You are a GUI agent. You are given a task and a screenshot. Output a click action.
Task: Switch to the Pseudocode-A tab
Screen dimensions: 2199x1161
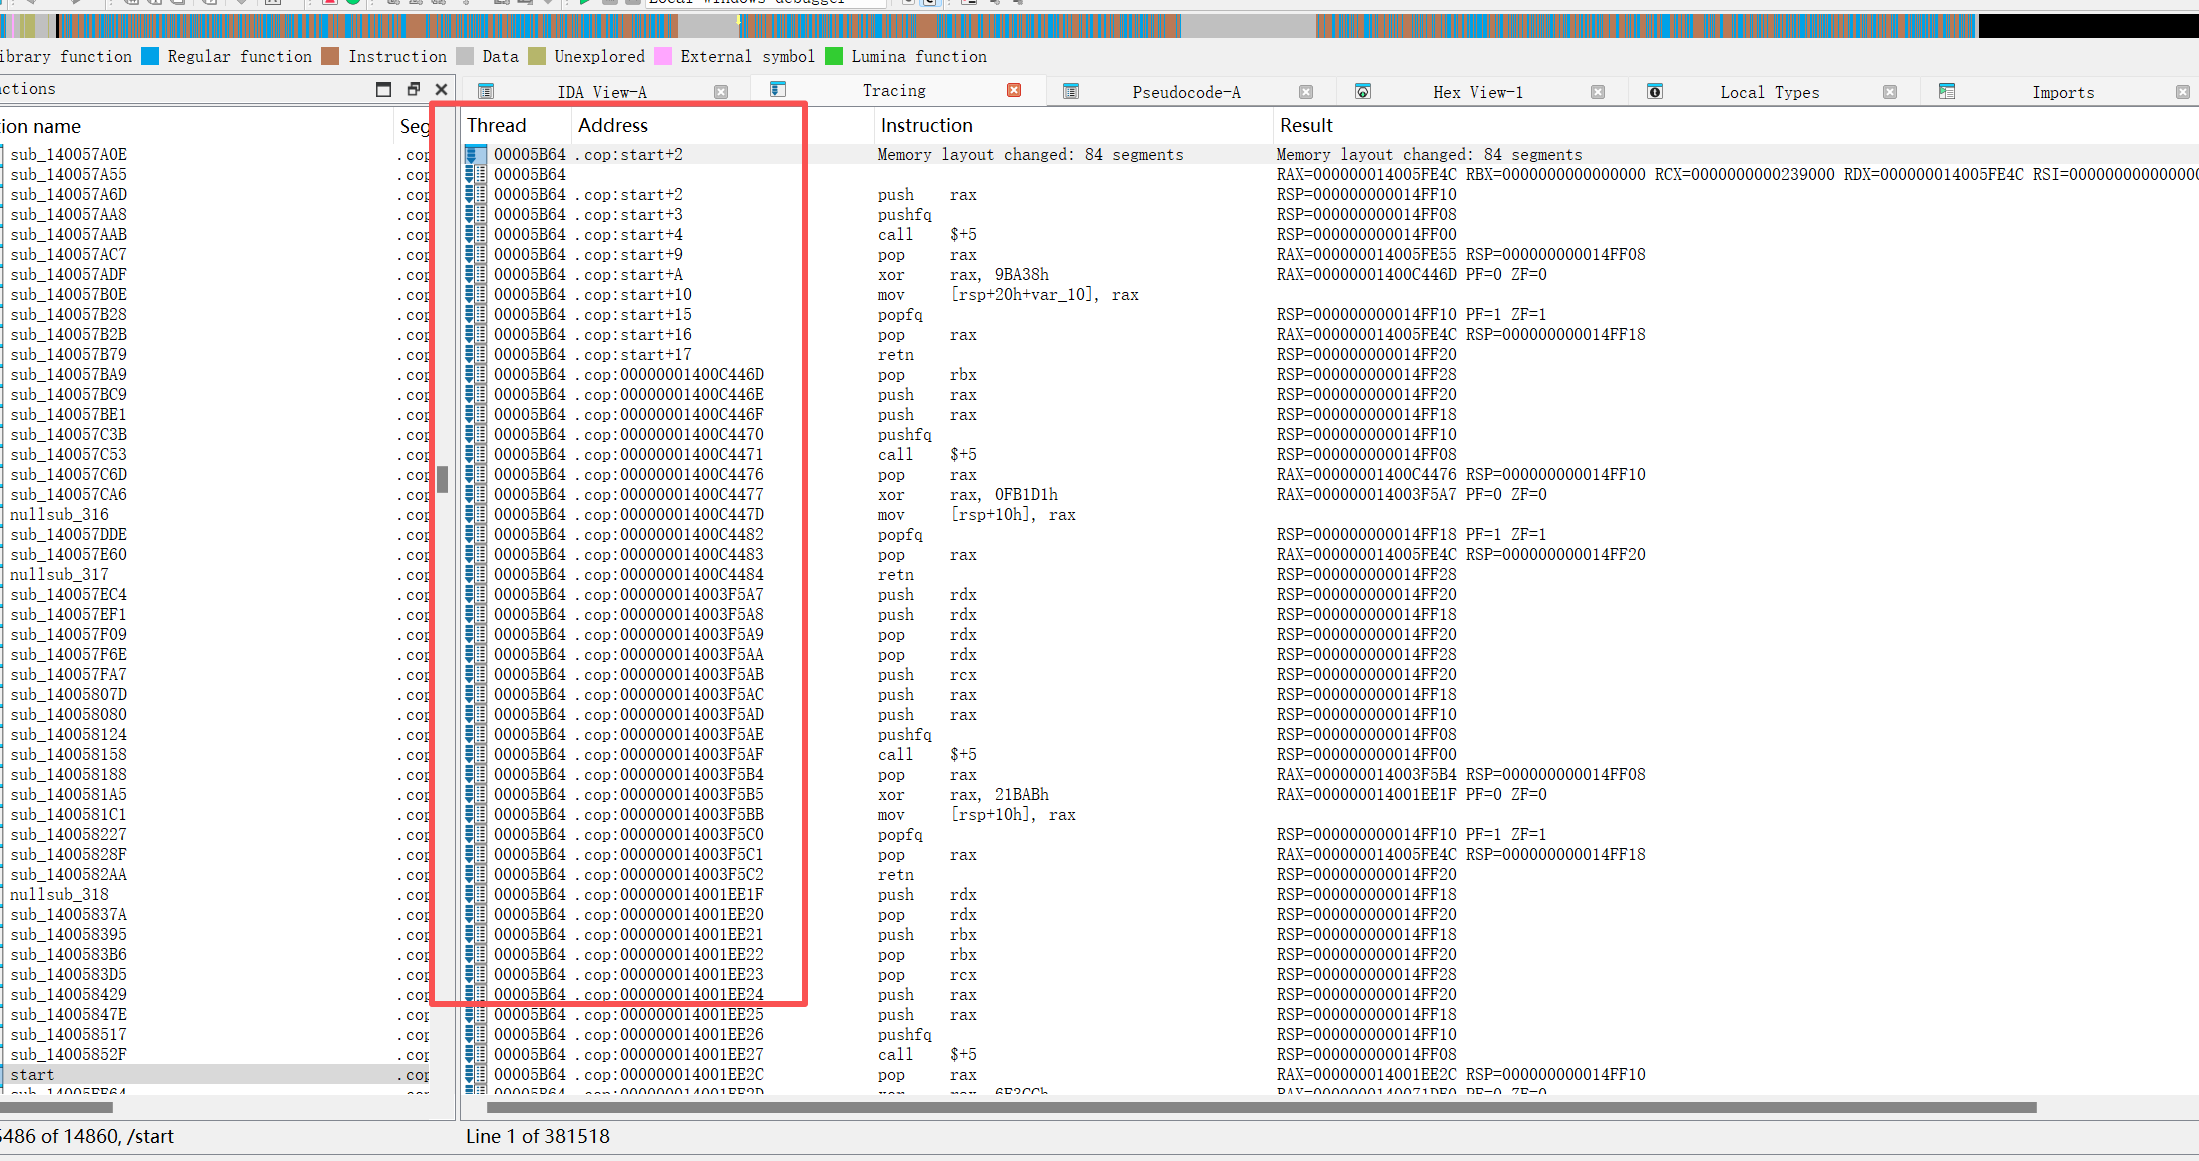(1186, 92)
